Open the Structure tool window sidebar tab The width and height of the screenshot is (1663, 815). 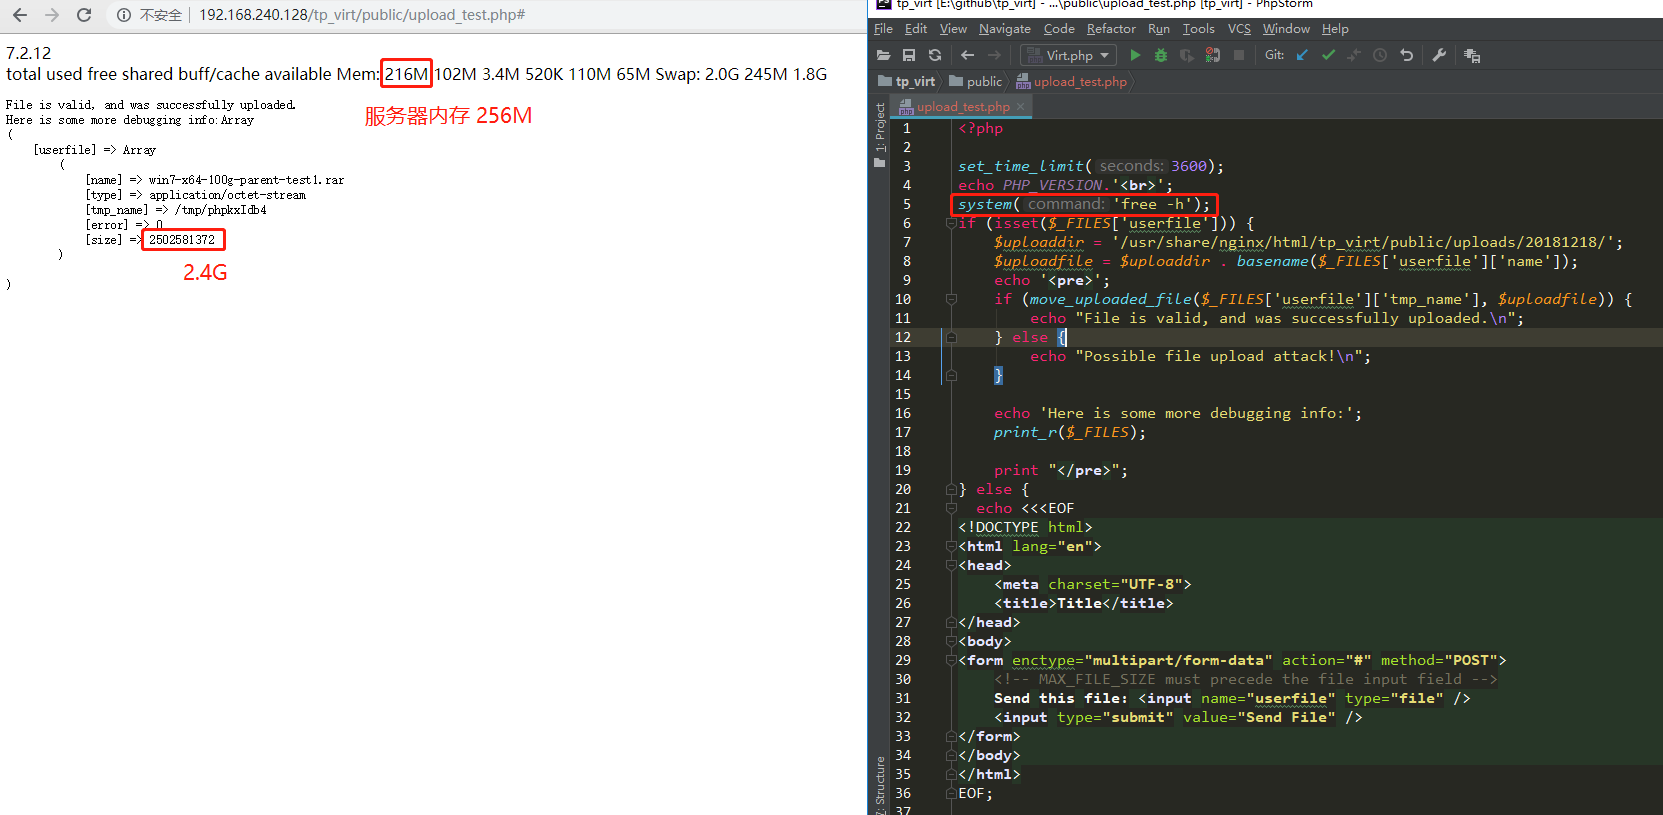click(x=880, y=785)
